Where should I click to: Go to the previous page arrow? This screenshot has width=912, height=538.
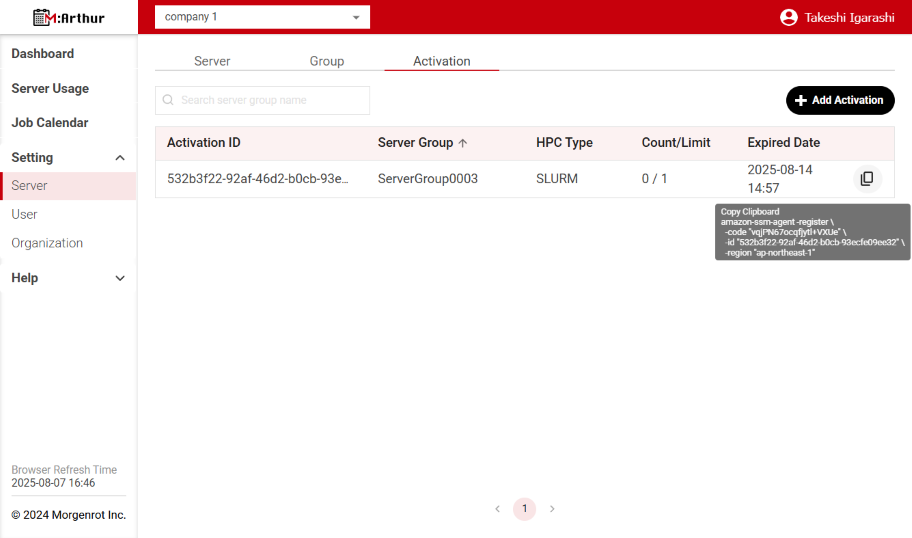pyautogui.click(x=497, y=509)
